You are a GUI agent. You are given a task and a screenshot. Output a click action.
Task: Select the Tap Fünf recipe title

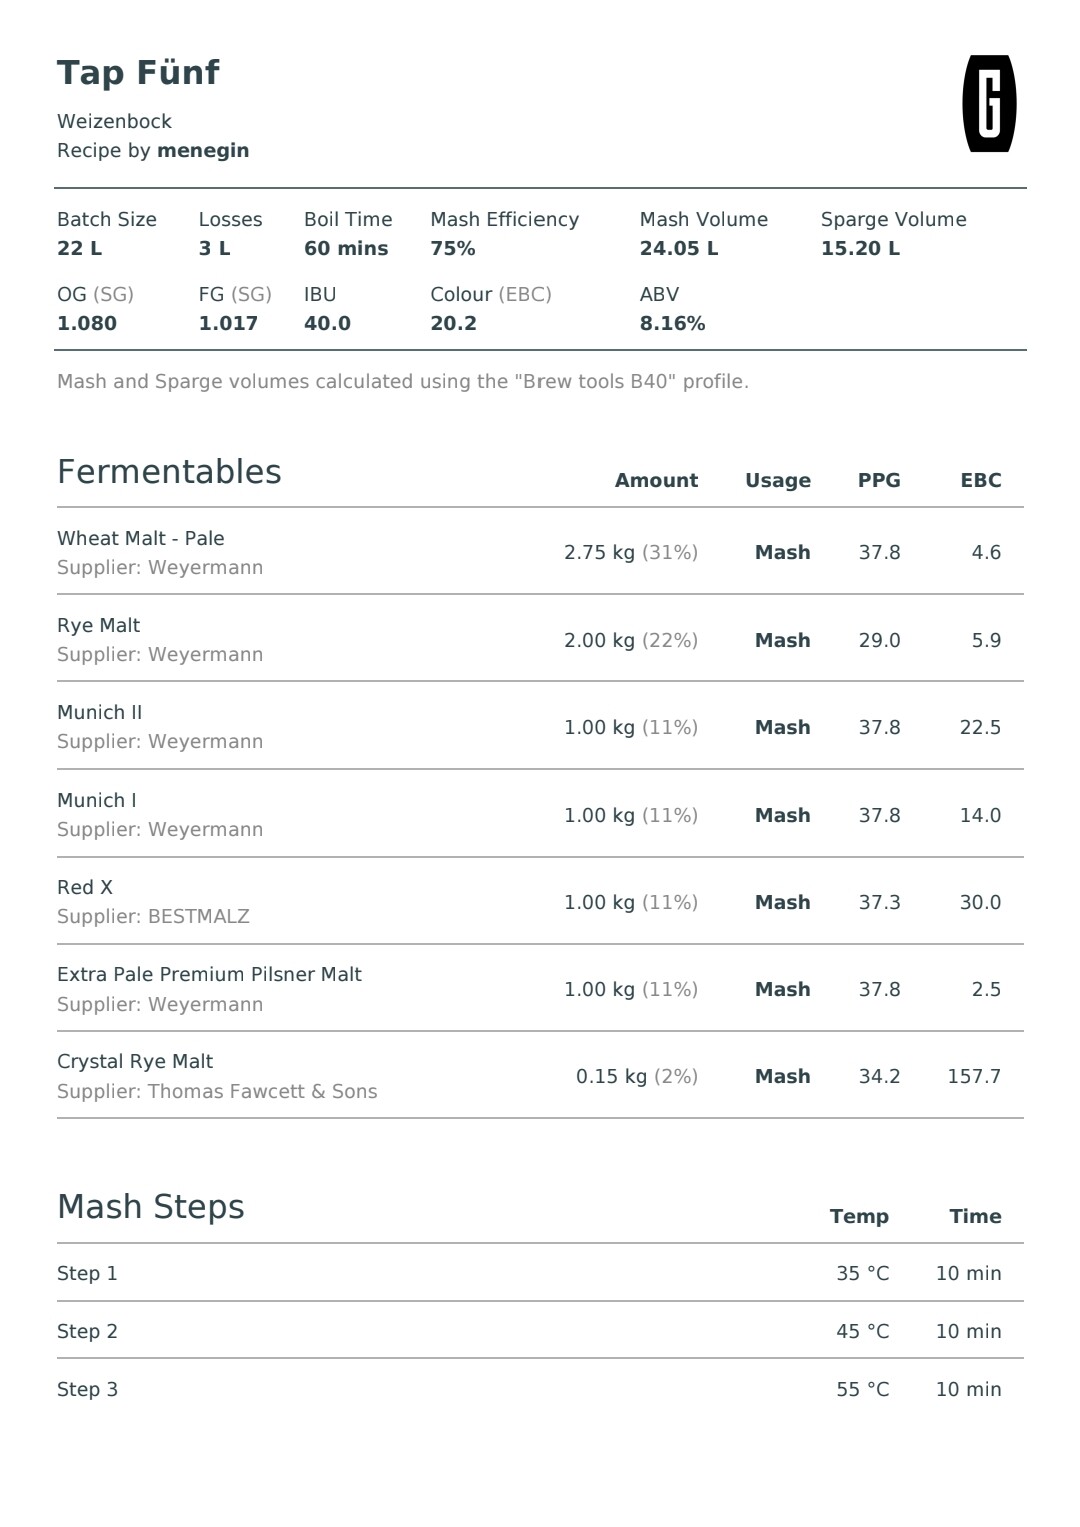coord(138,72)
